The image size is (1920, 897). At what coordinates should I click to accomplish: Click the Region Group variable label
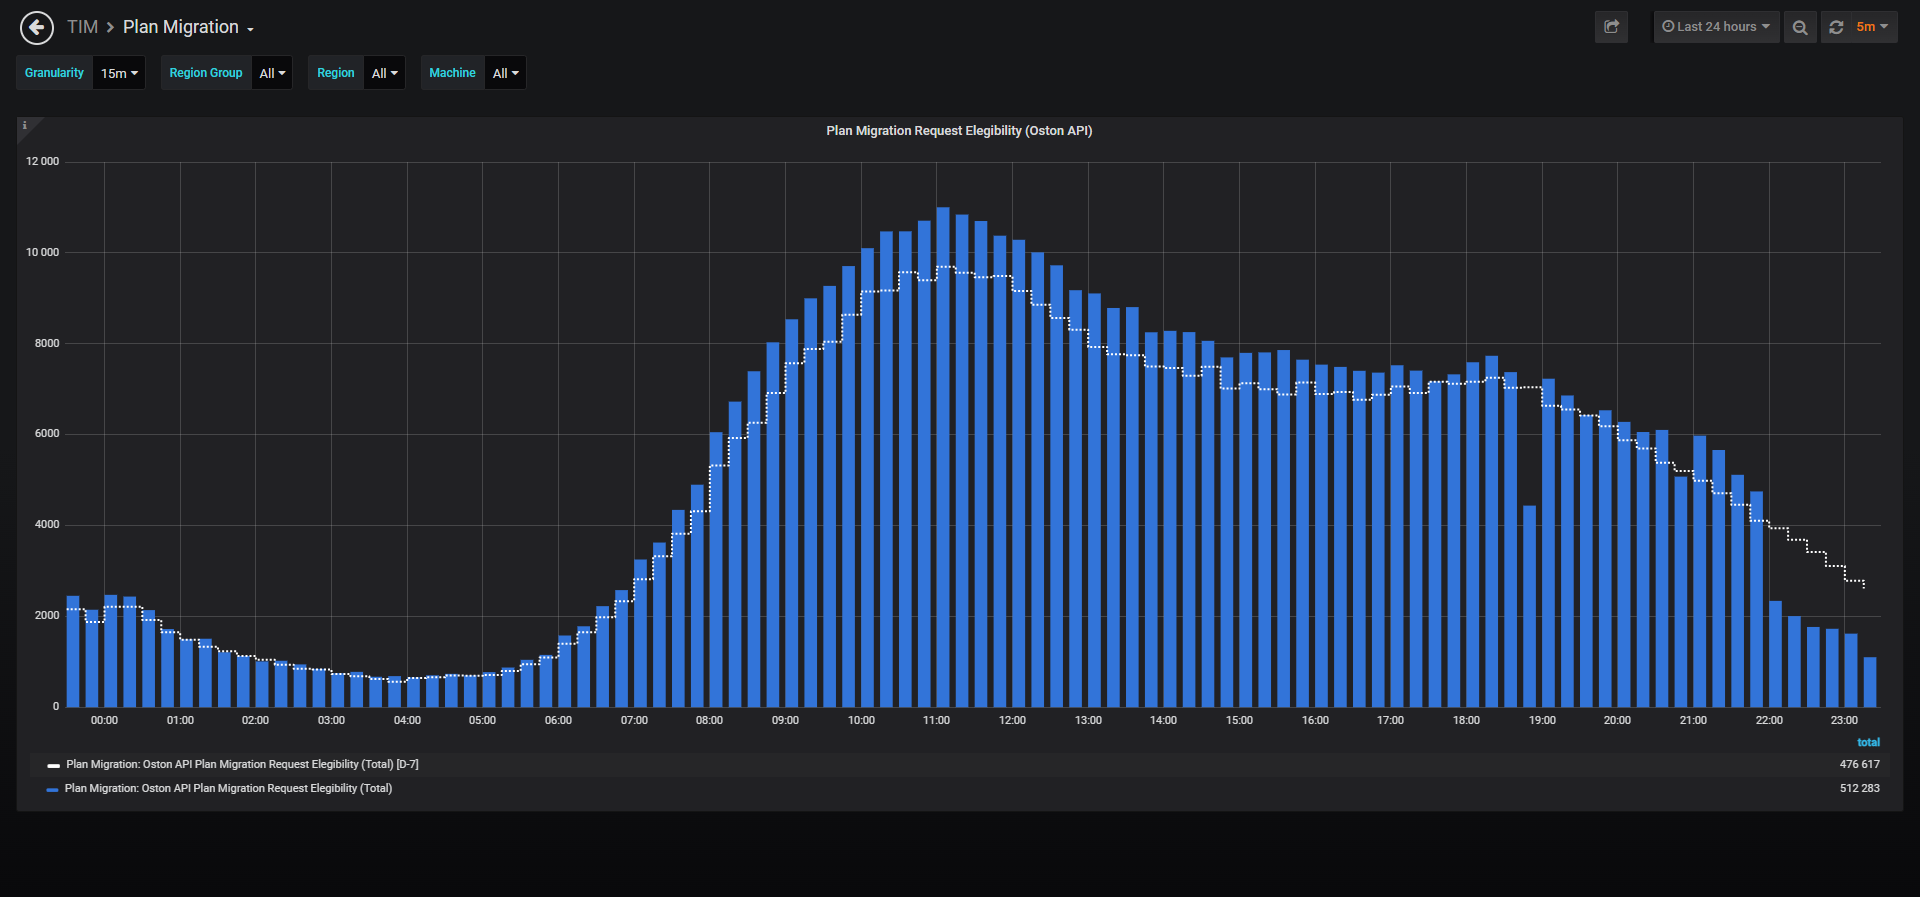[206, 73]
